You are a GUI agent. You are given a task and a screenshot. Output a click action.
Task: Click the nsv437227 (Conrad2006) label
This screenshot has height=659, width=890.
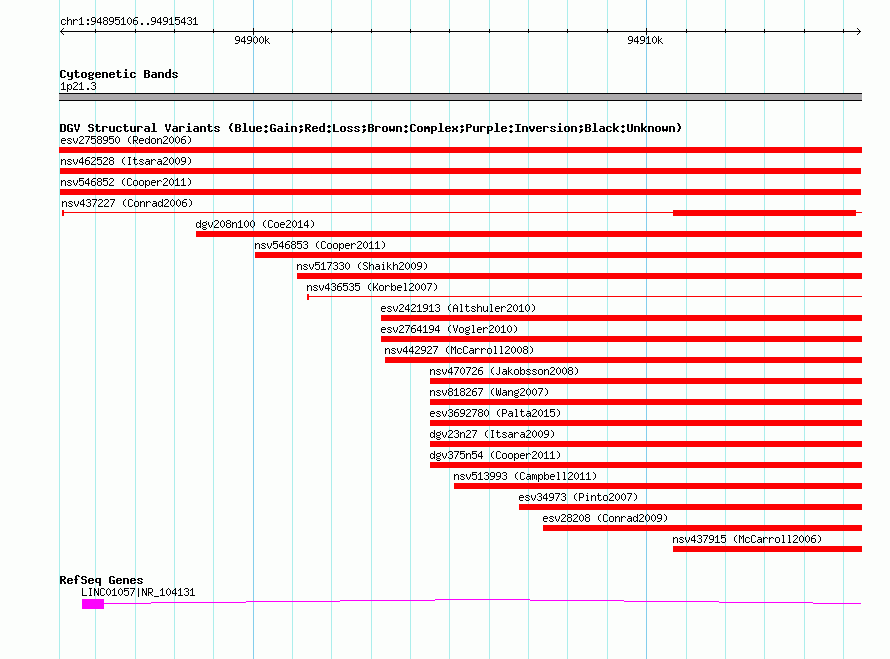click(x=127, y=203)
